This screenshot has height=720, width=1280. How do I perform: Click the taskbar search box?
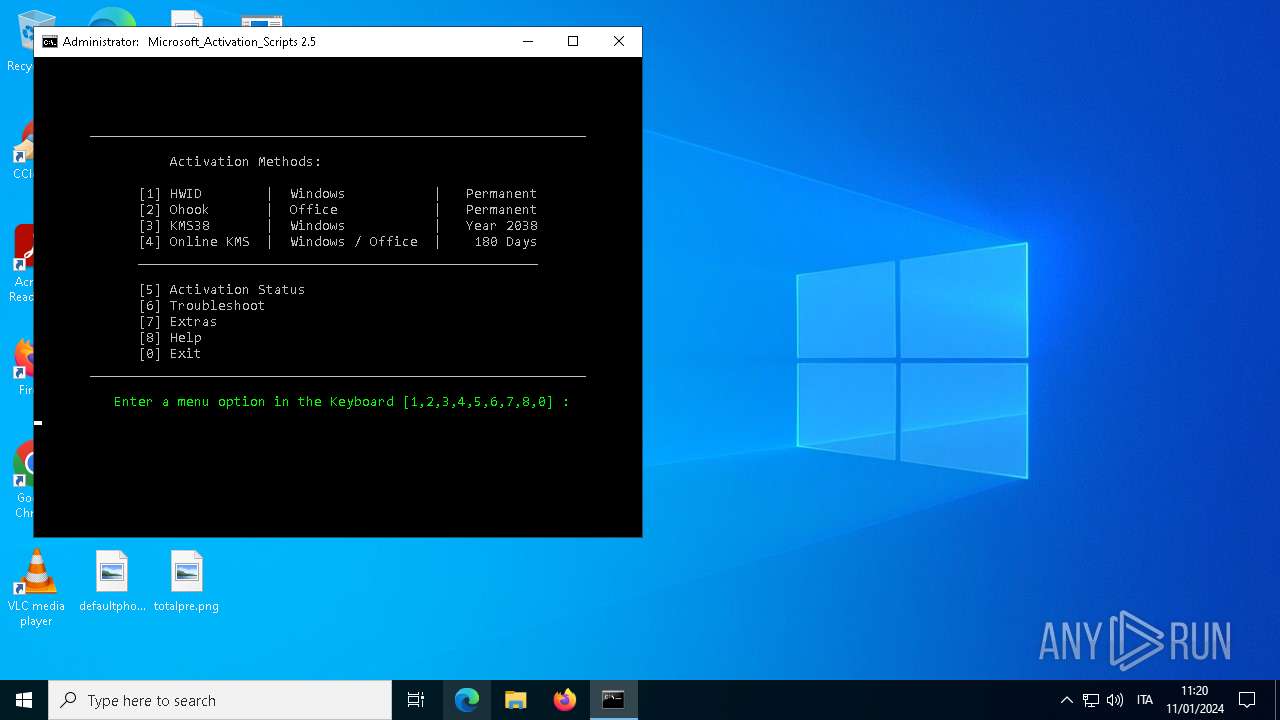click(x=220, y=700)
